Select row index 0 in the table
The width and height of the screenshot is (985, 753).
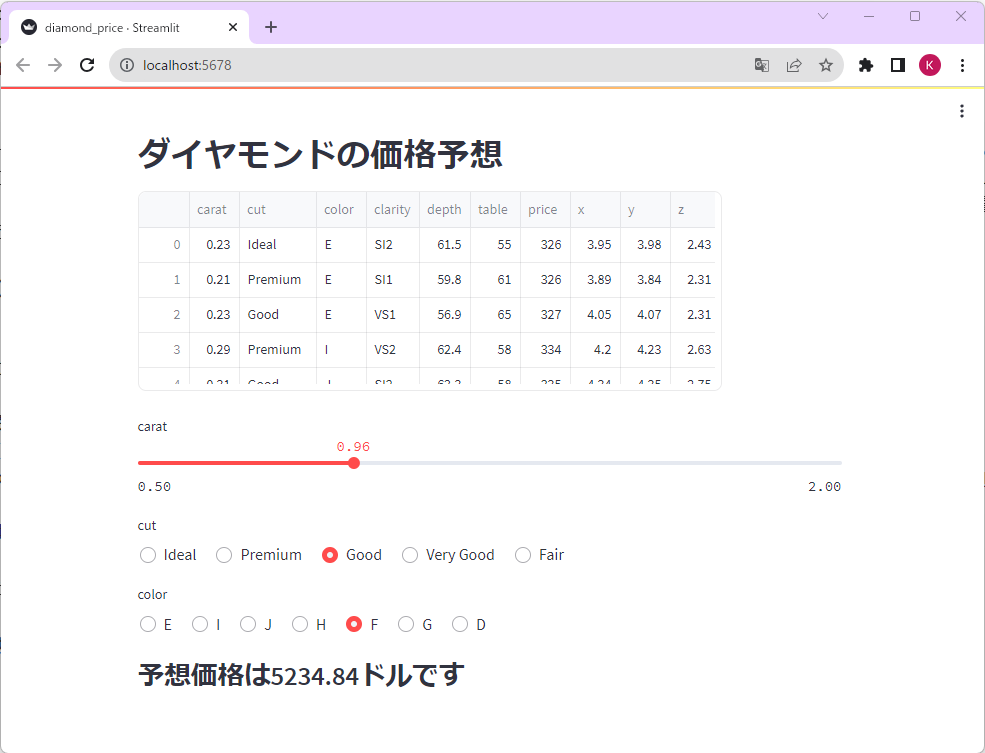pyautogui.click(x=164, y=245)
